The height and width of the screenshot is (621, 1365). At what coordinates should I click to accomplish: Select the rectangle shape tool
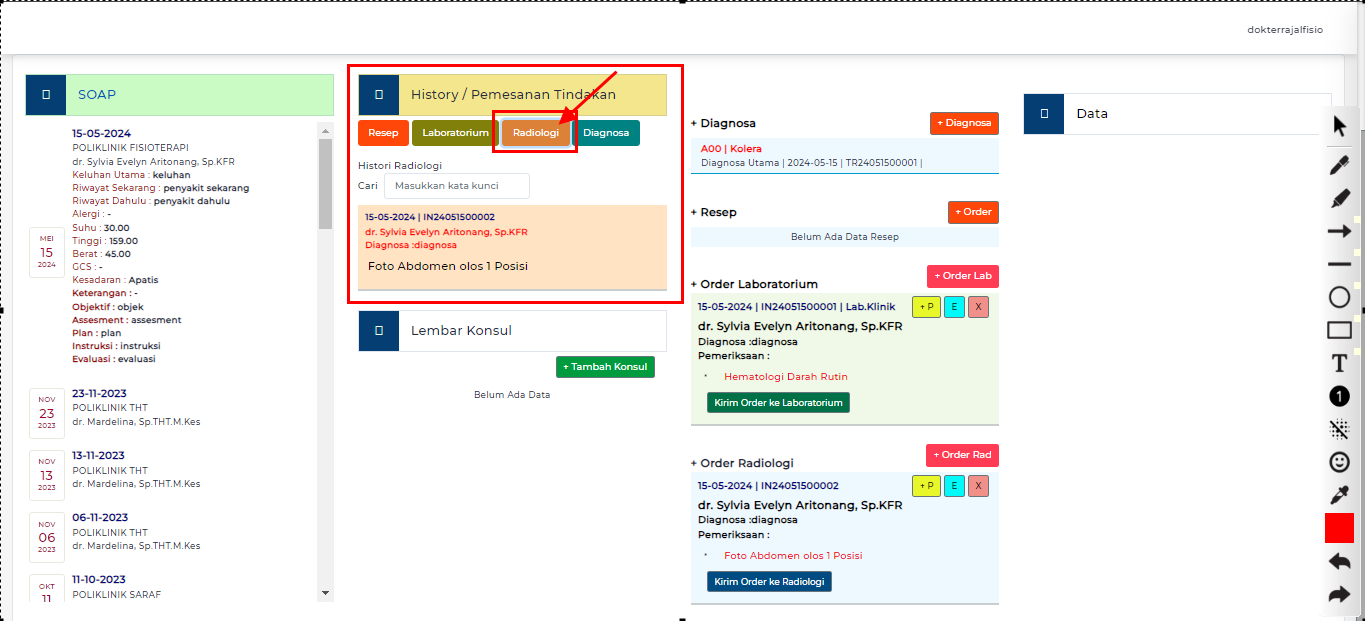pos(1340,330)
